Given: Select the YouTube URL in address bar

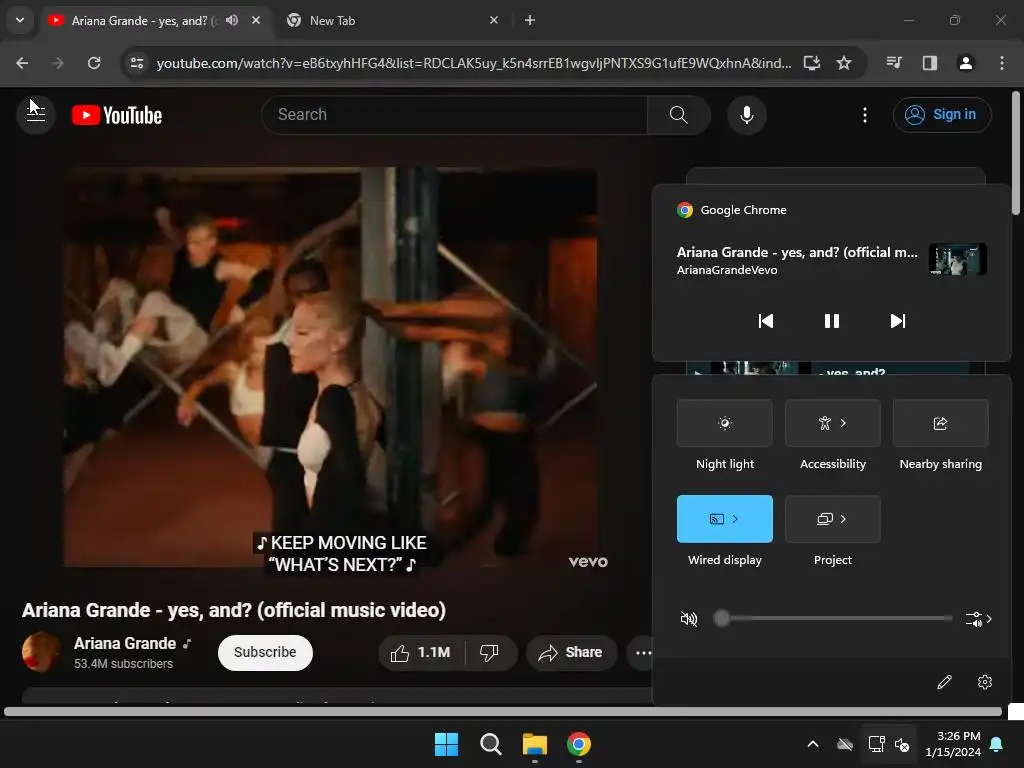Looking at the screenshot, I should [473, 63].
